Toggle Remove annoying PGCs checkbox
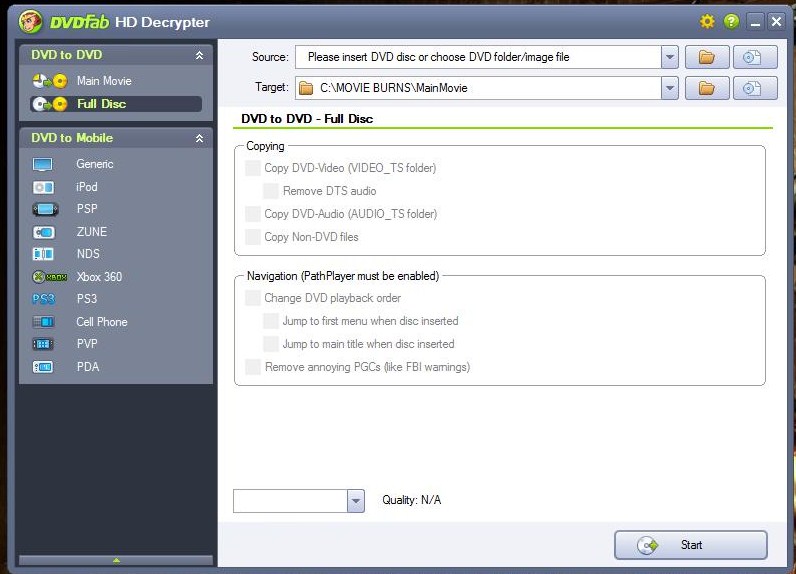 click(x=253, y=367)
